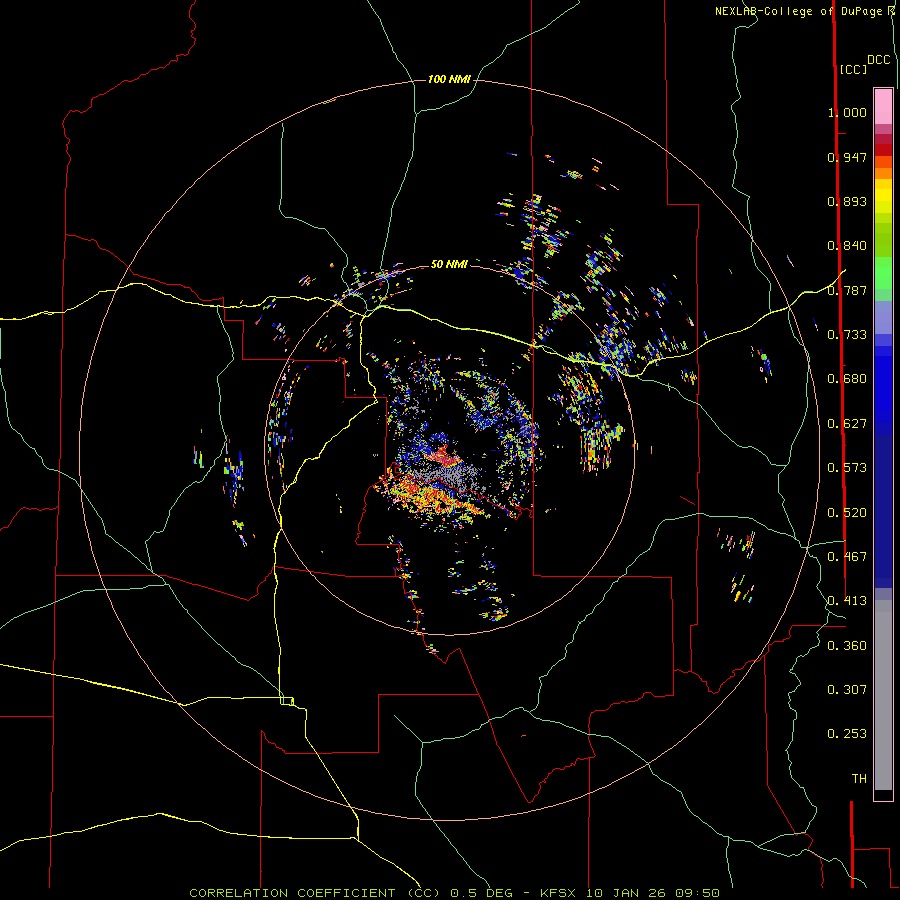Click the 0.733 legend value
The height and width of the screenshot is (900, 900).
pyautogui.click(x=847, y=335)
